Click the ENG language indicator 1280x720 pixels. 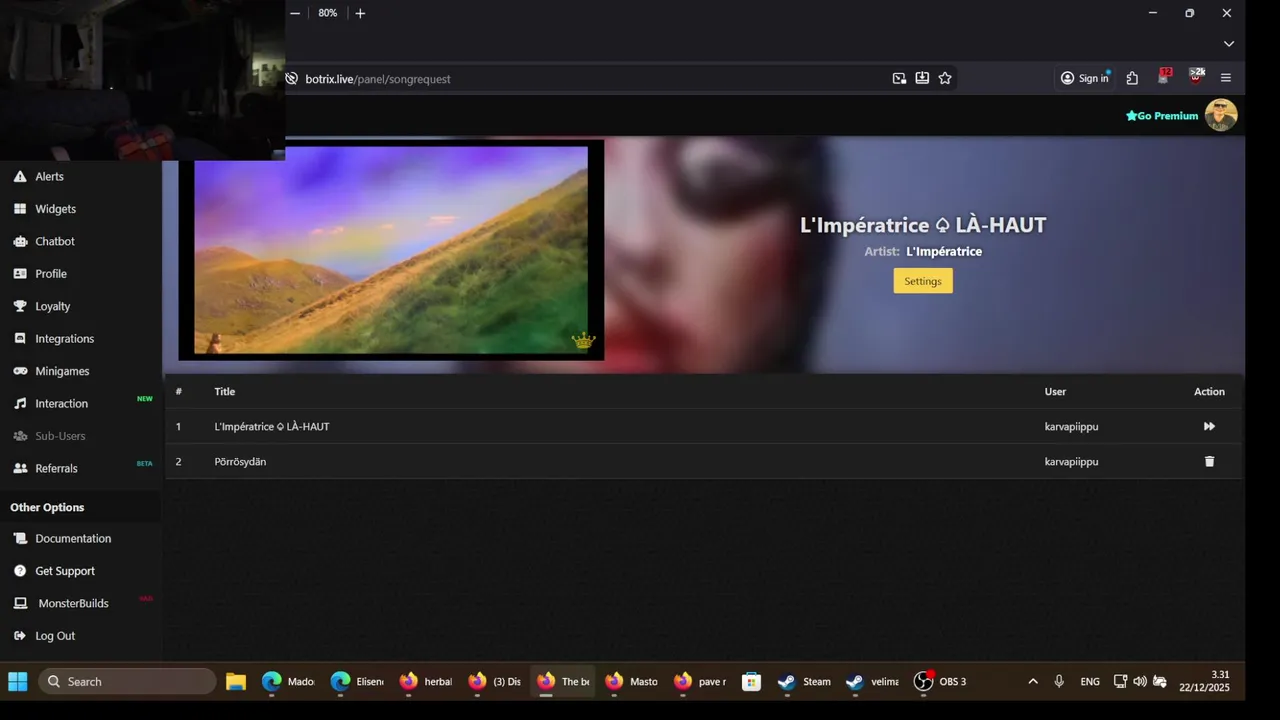(1090, 682)
